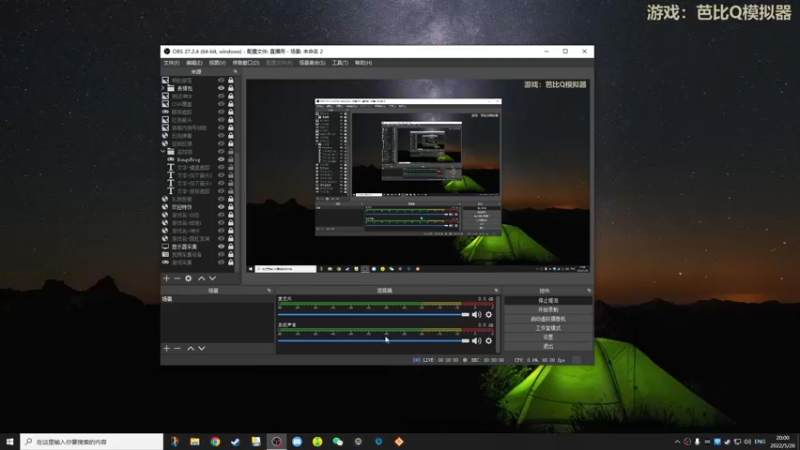Click the lock icon on the 表情包 row
The height and width of the screenshot is (450, 800).
[231, 88]
